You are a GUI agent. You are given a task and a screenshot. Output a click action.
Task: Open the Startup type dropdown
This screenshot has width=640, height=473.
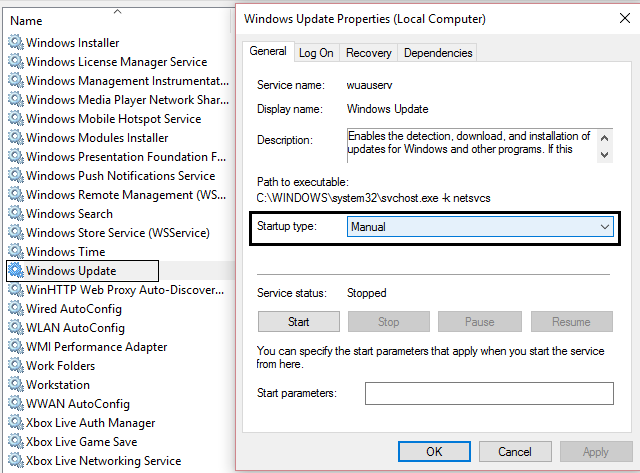click(480, 227)
